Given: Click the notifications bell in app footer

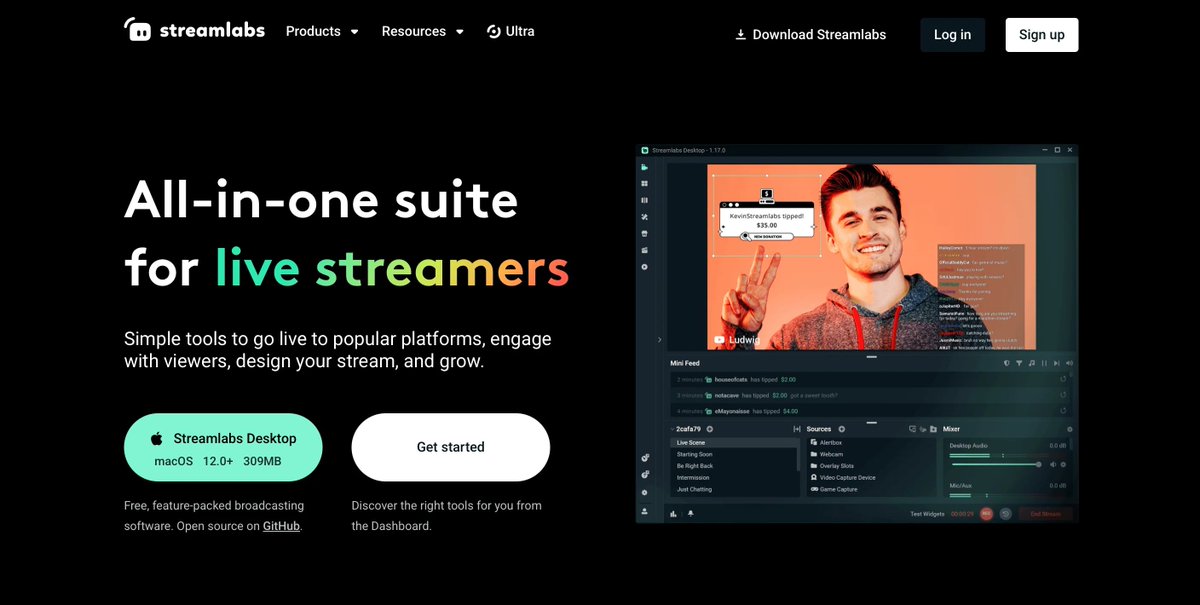Looking at the screenshot, I should (691, 514).
